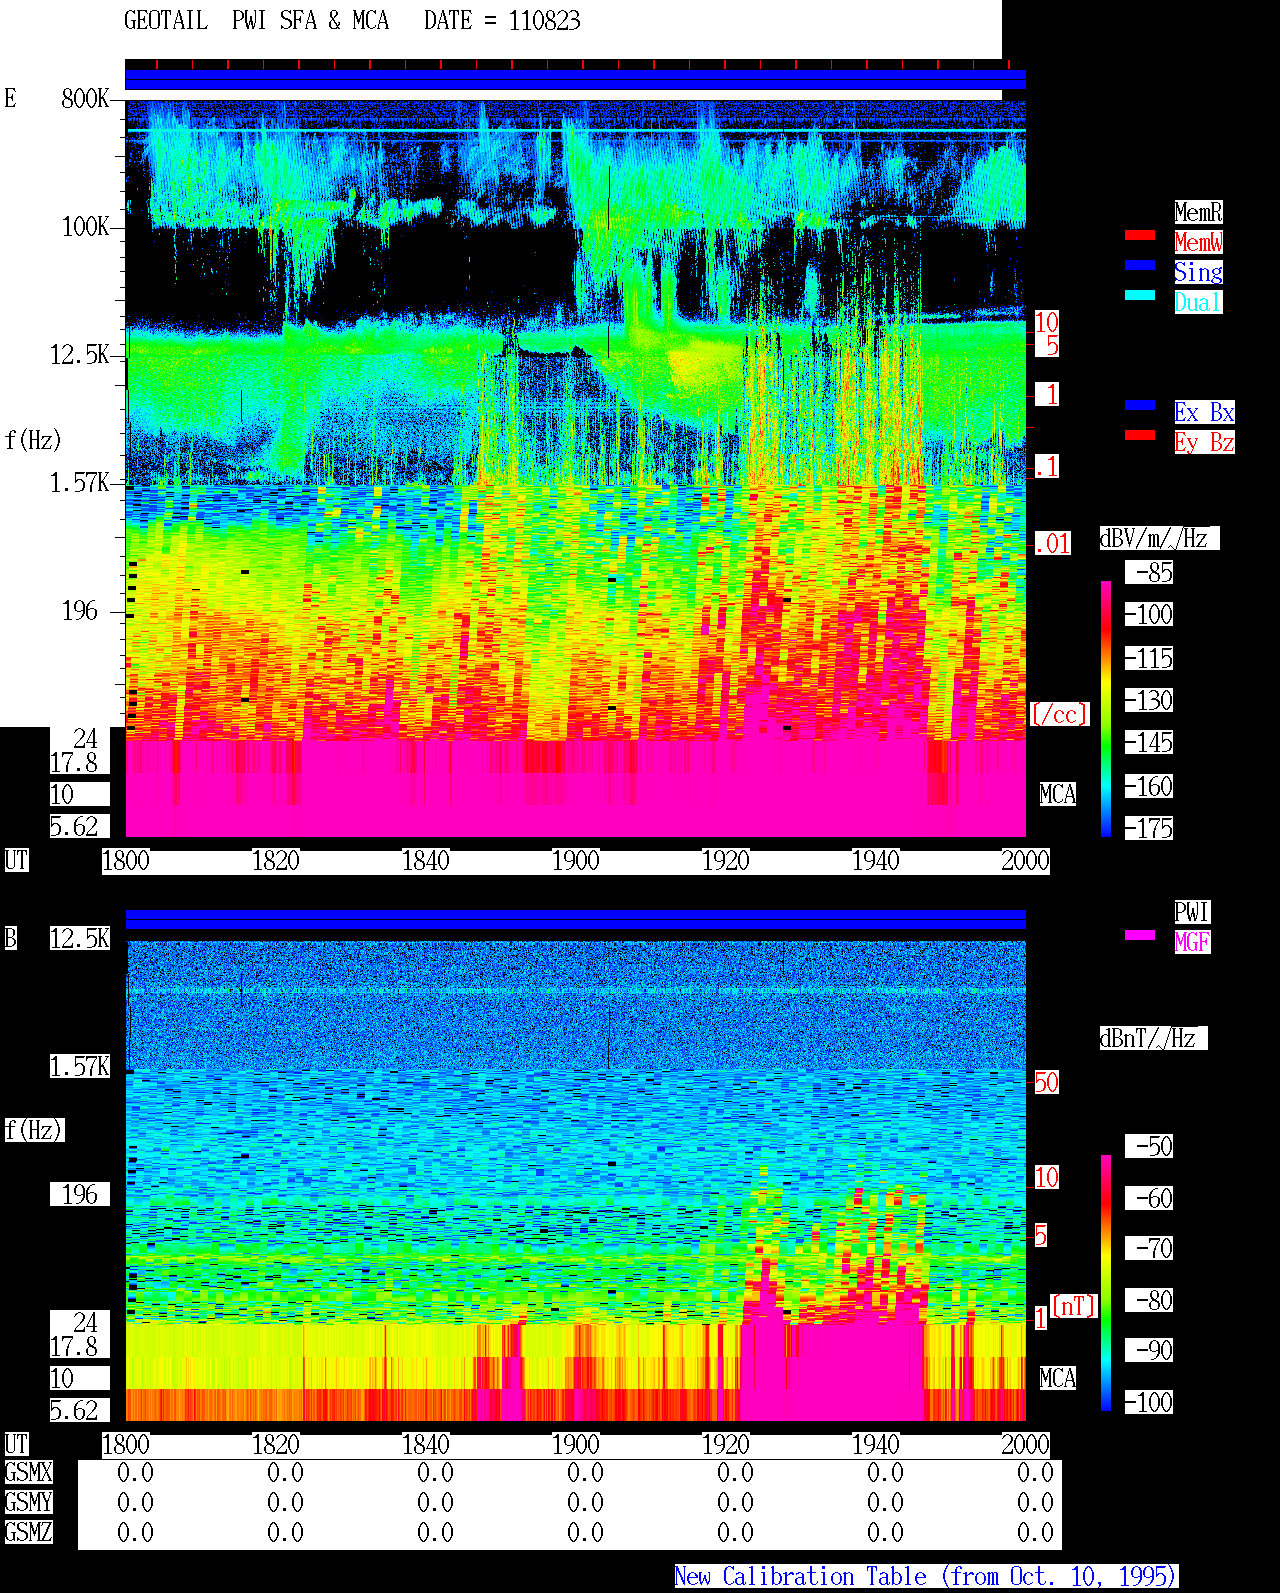Click the MGF legend label
Image resolution: width=1280 pixels, height=1593 pixels.
1192,942
